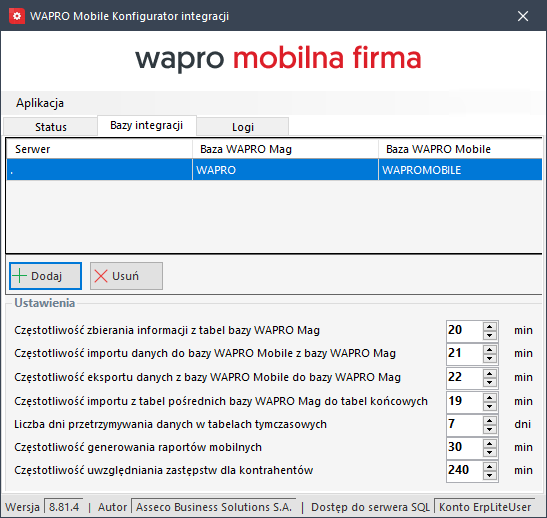Click Konto ErpLiteUser status entry
The width and height of the screenshot is (547, 518).
[485, 507]
